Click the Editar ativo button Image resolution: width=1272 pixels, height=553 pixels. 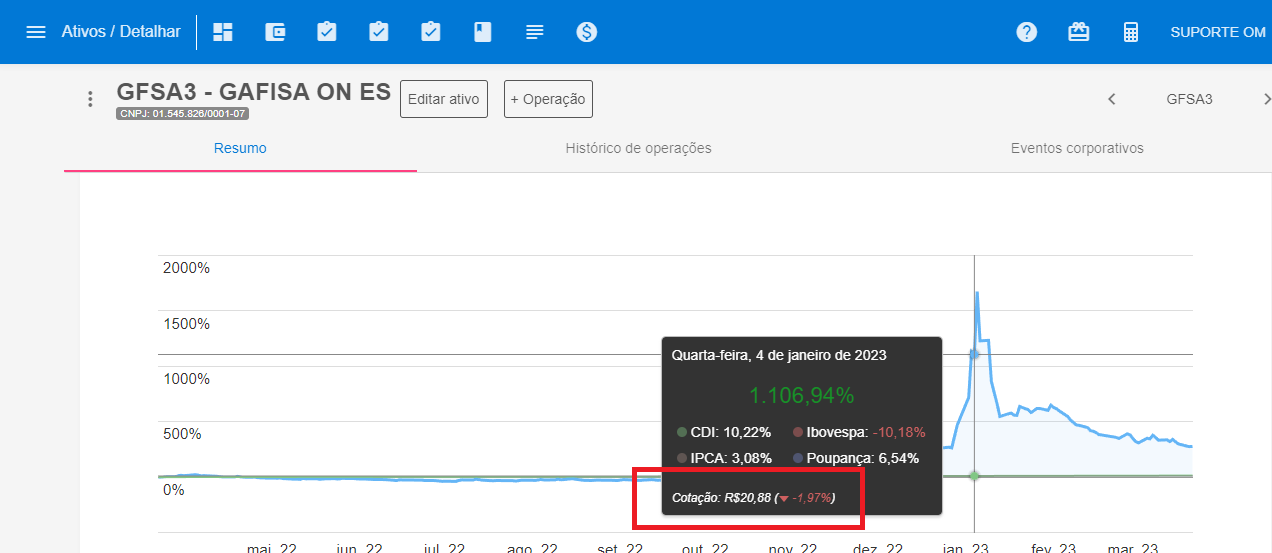pos(443,99)
